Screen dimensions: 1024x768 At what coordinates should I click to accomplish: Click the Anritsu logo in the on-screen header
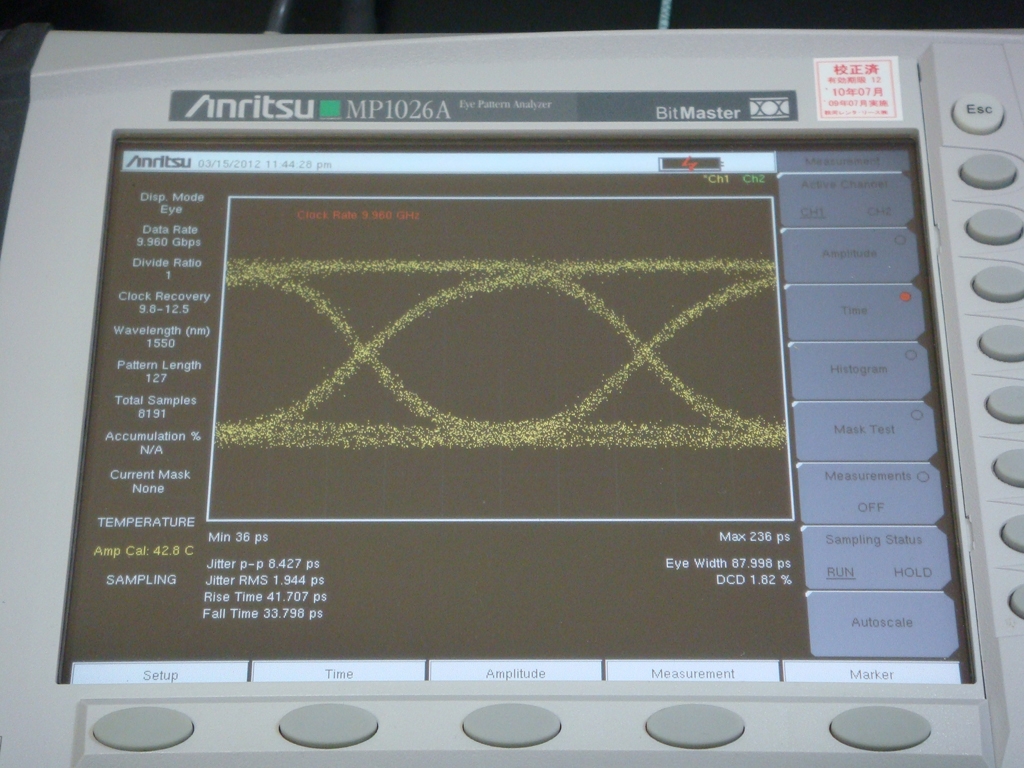coord(159,161)
